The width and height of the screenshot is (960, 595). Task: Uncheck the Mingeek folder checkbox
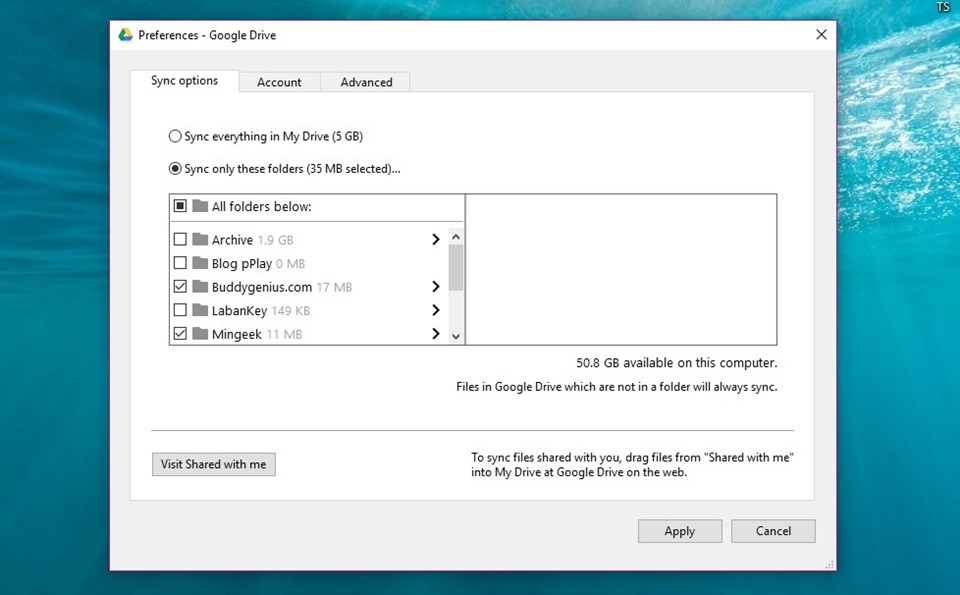tap(180, 334)
